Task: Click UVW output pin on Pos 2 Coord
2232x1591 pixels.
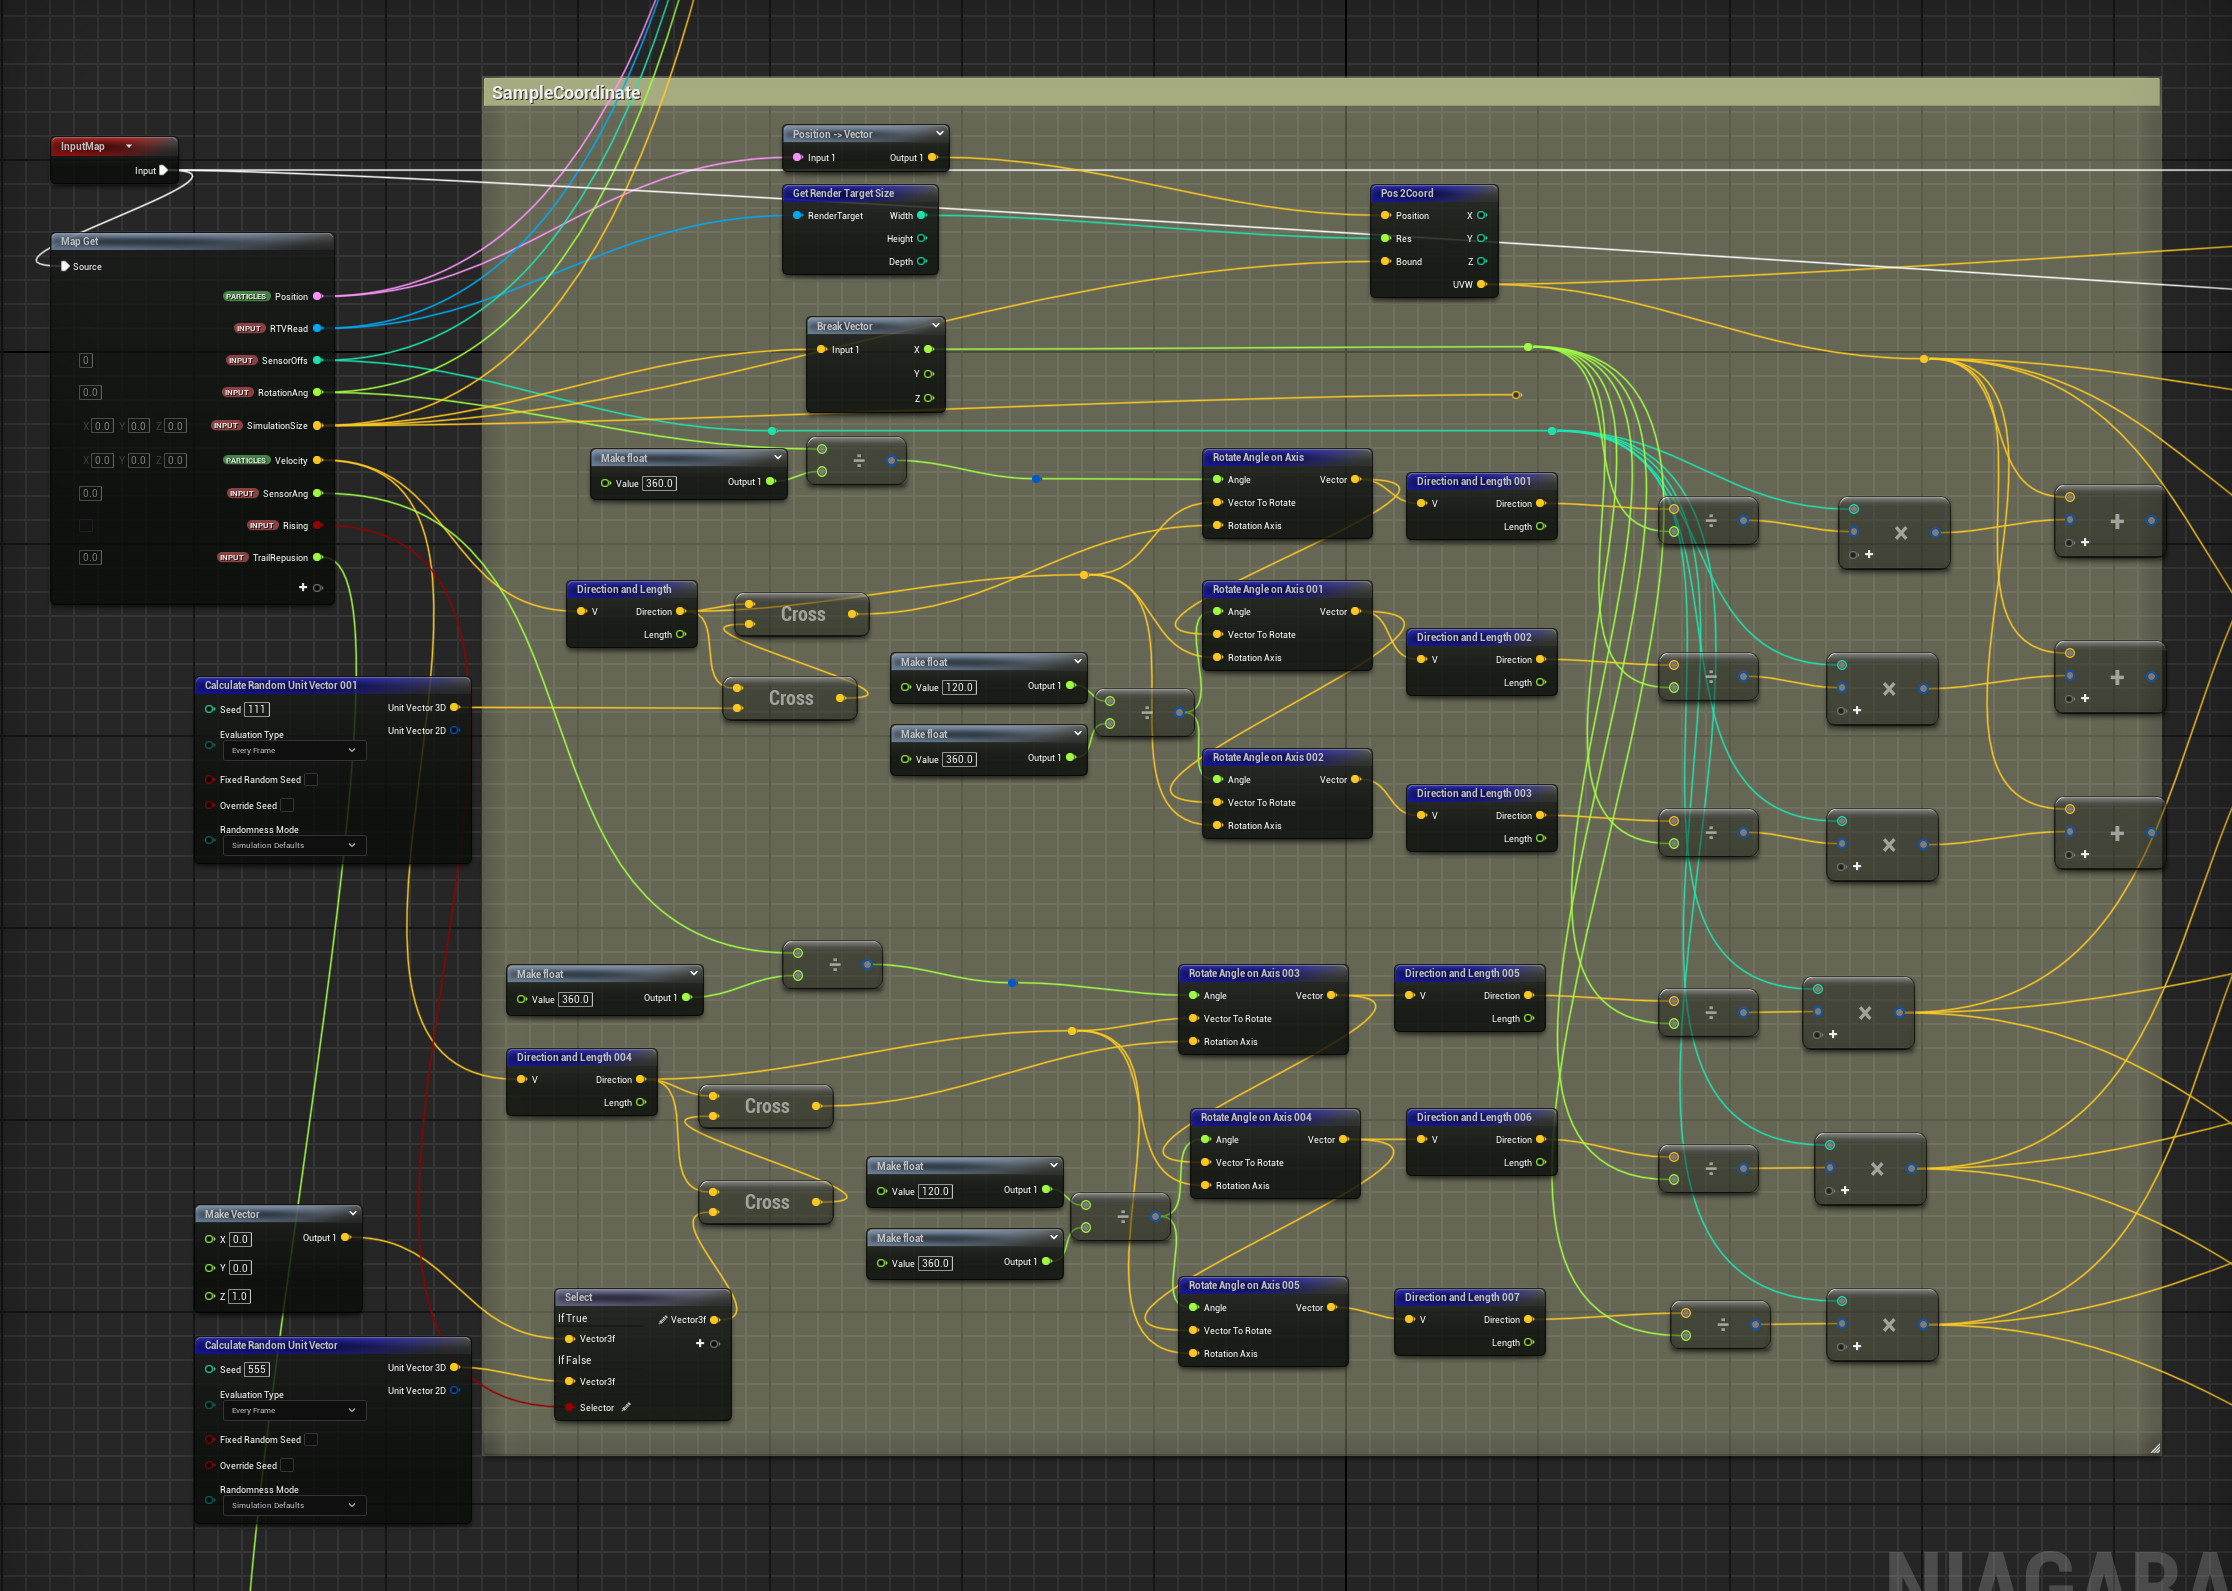Action: click(x=1482, y=285)
